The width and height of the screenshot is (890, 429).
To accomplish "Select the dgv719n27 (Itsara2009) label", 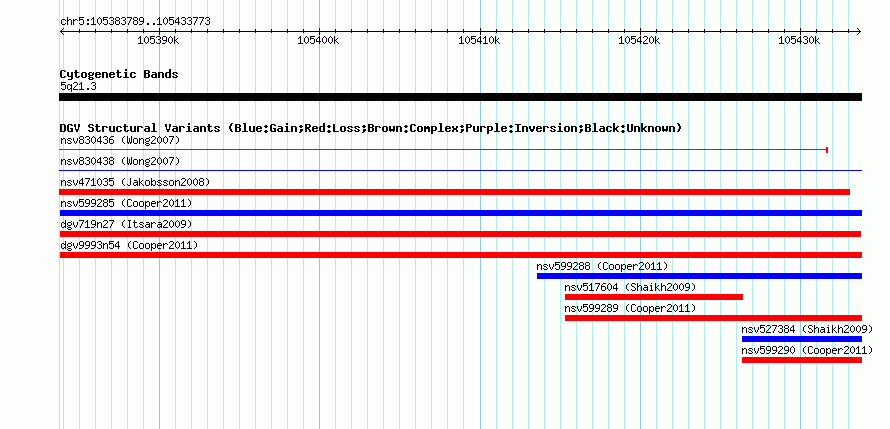I will point(126,224).
